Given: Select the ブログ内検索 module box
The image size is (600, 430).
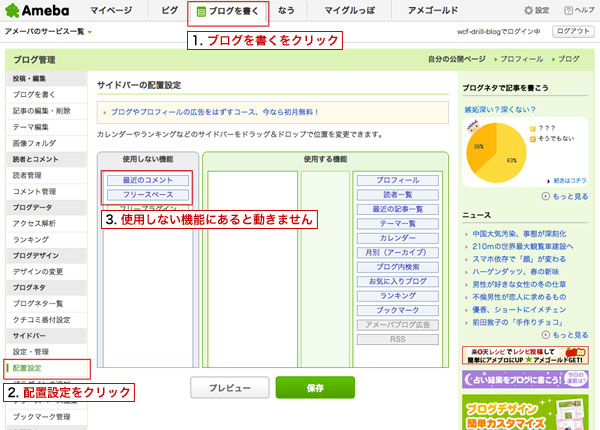Looking at the screenshot, I should pos(398,267).
